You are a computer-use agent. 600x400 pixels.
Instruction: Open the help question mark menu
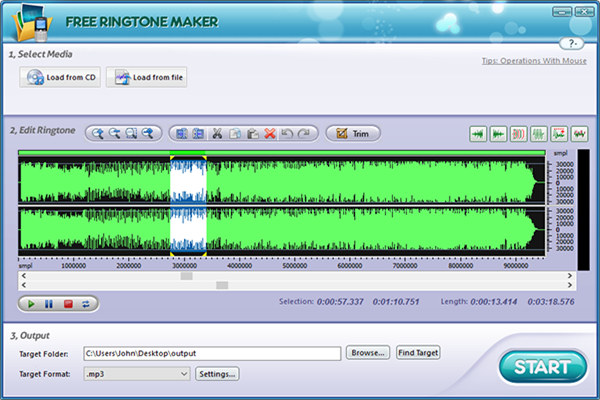coord(573,44)
